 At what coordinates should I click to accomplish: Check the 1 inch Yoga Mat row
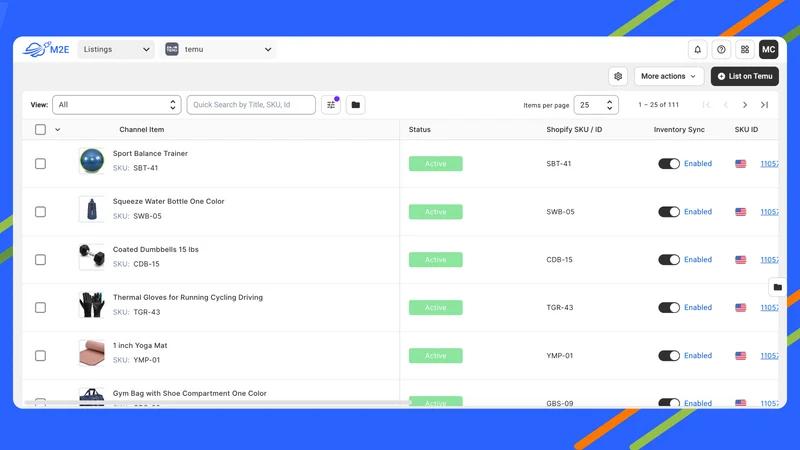point(40,356)
